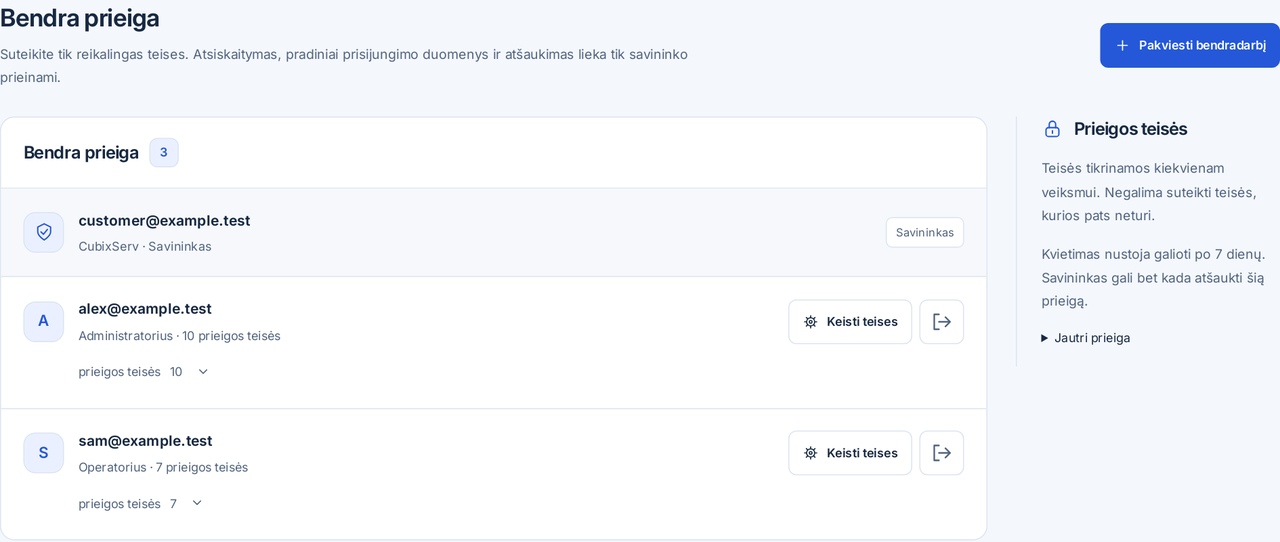Revoke alex@example.test access with exit icon
The image size is (1280, 542).
click(x=941, y=322)
